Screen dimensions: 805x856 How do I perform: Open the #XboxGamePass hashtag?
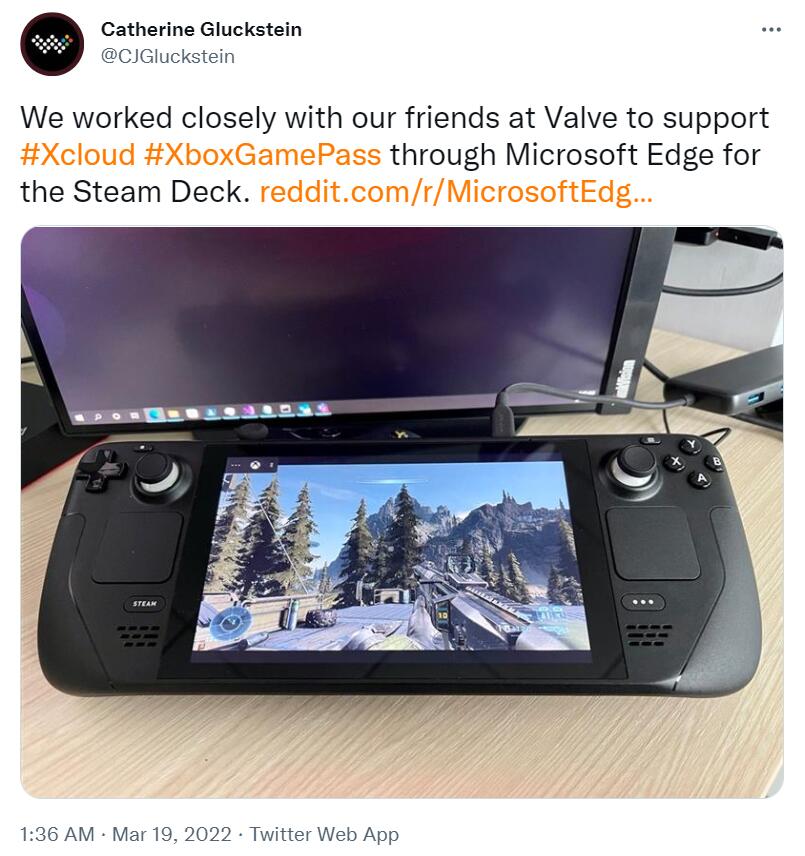[x=263, y=155]
